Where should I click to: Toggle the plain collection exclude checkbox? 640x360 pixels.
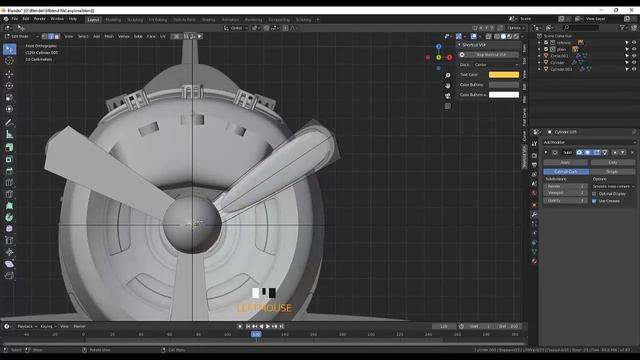pos(546,49)
